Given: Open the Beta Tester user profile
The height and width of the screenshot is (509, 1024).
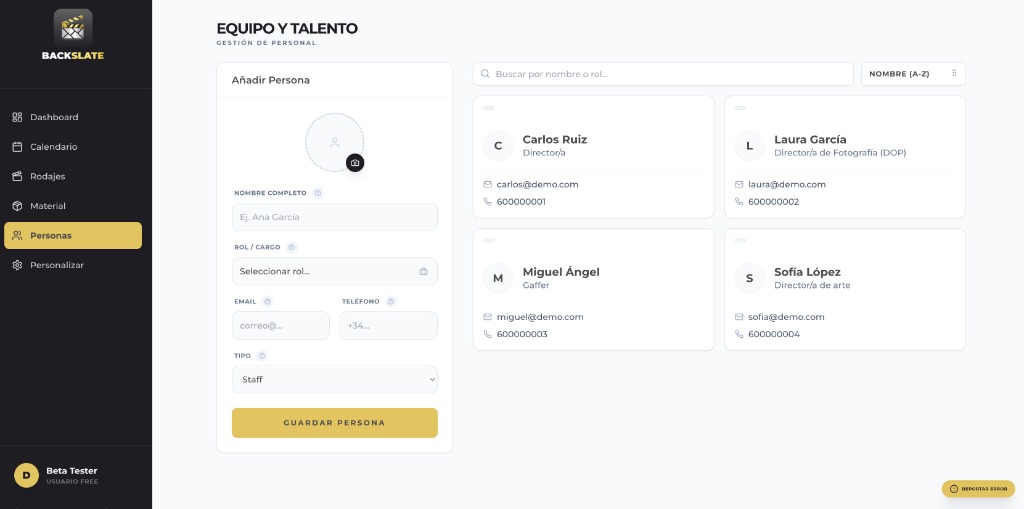Looking at the screenshot, I should coord(70,475).
